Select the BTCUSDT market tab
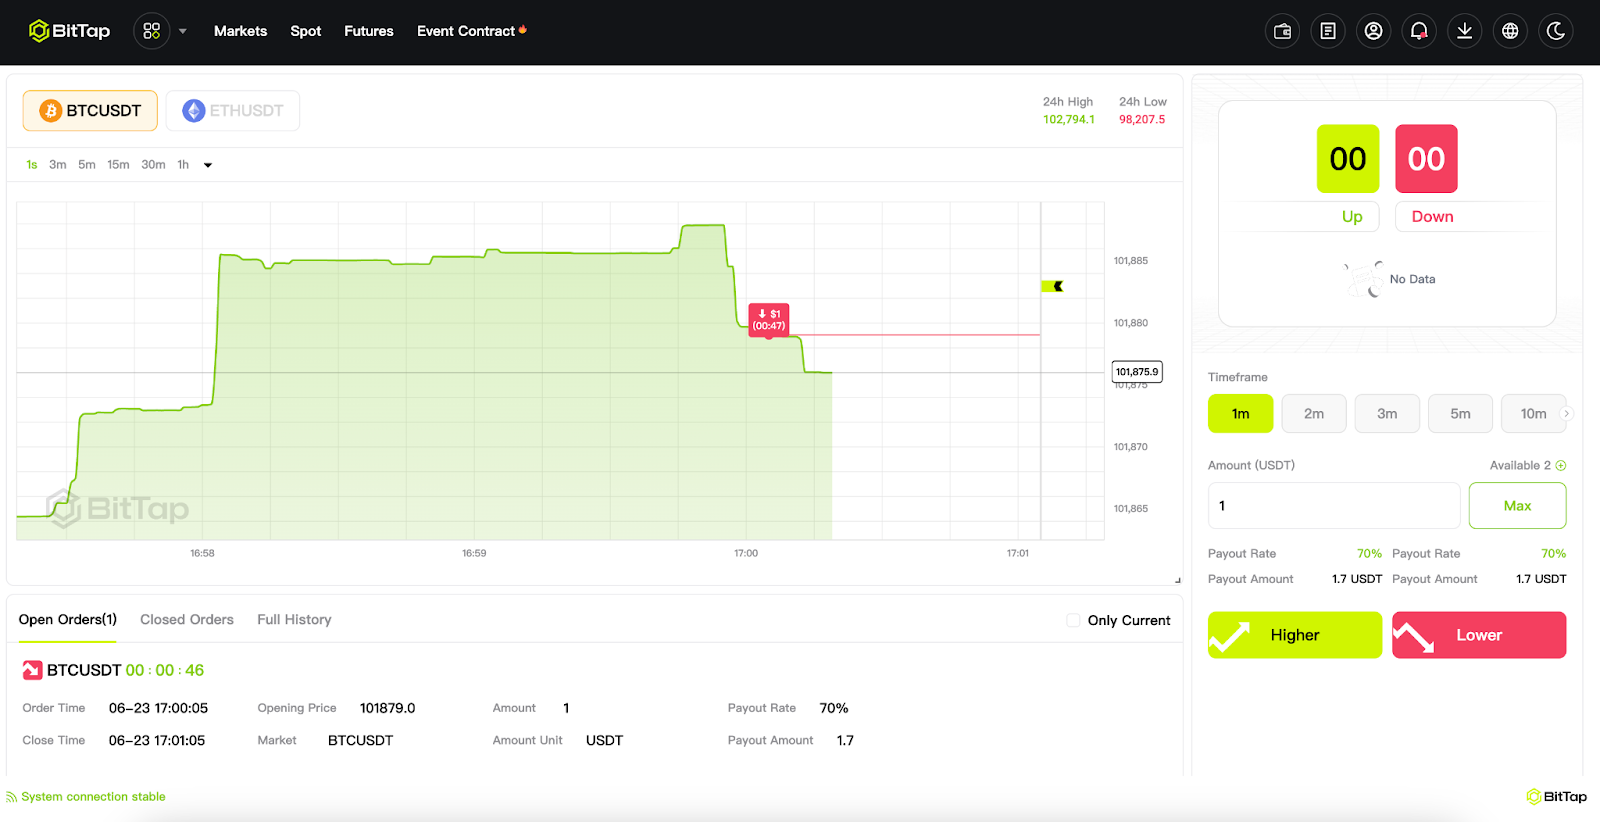Viewport: 1600px width, 822px height. (x=90, y=111)
